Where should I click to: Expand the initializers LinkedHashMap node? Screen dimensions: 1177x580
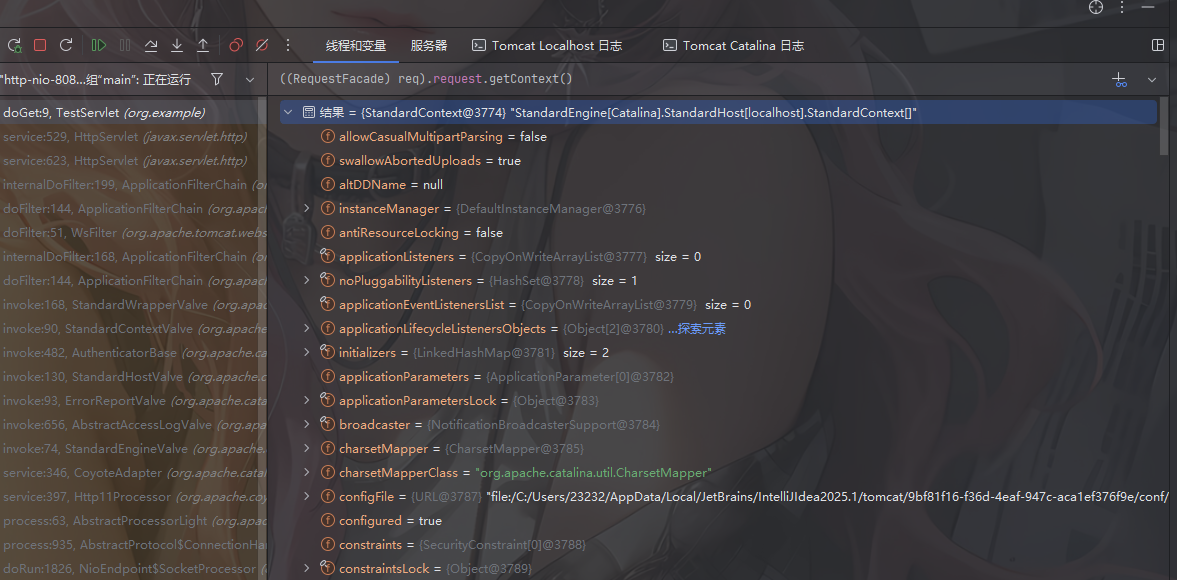point(307,353)
